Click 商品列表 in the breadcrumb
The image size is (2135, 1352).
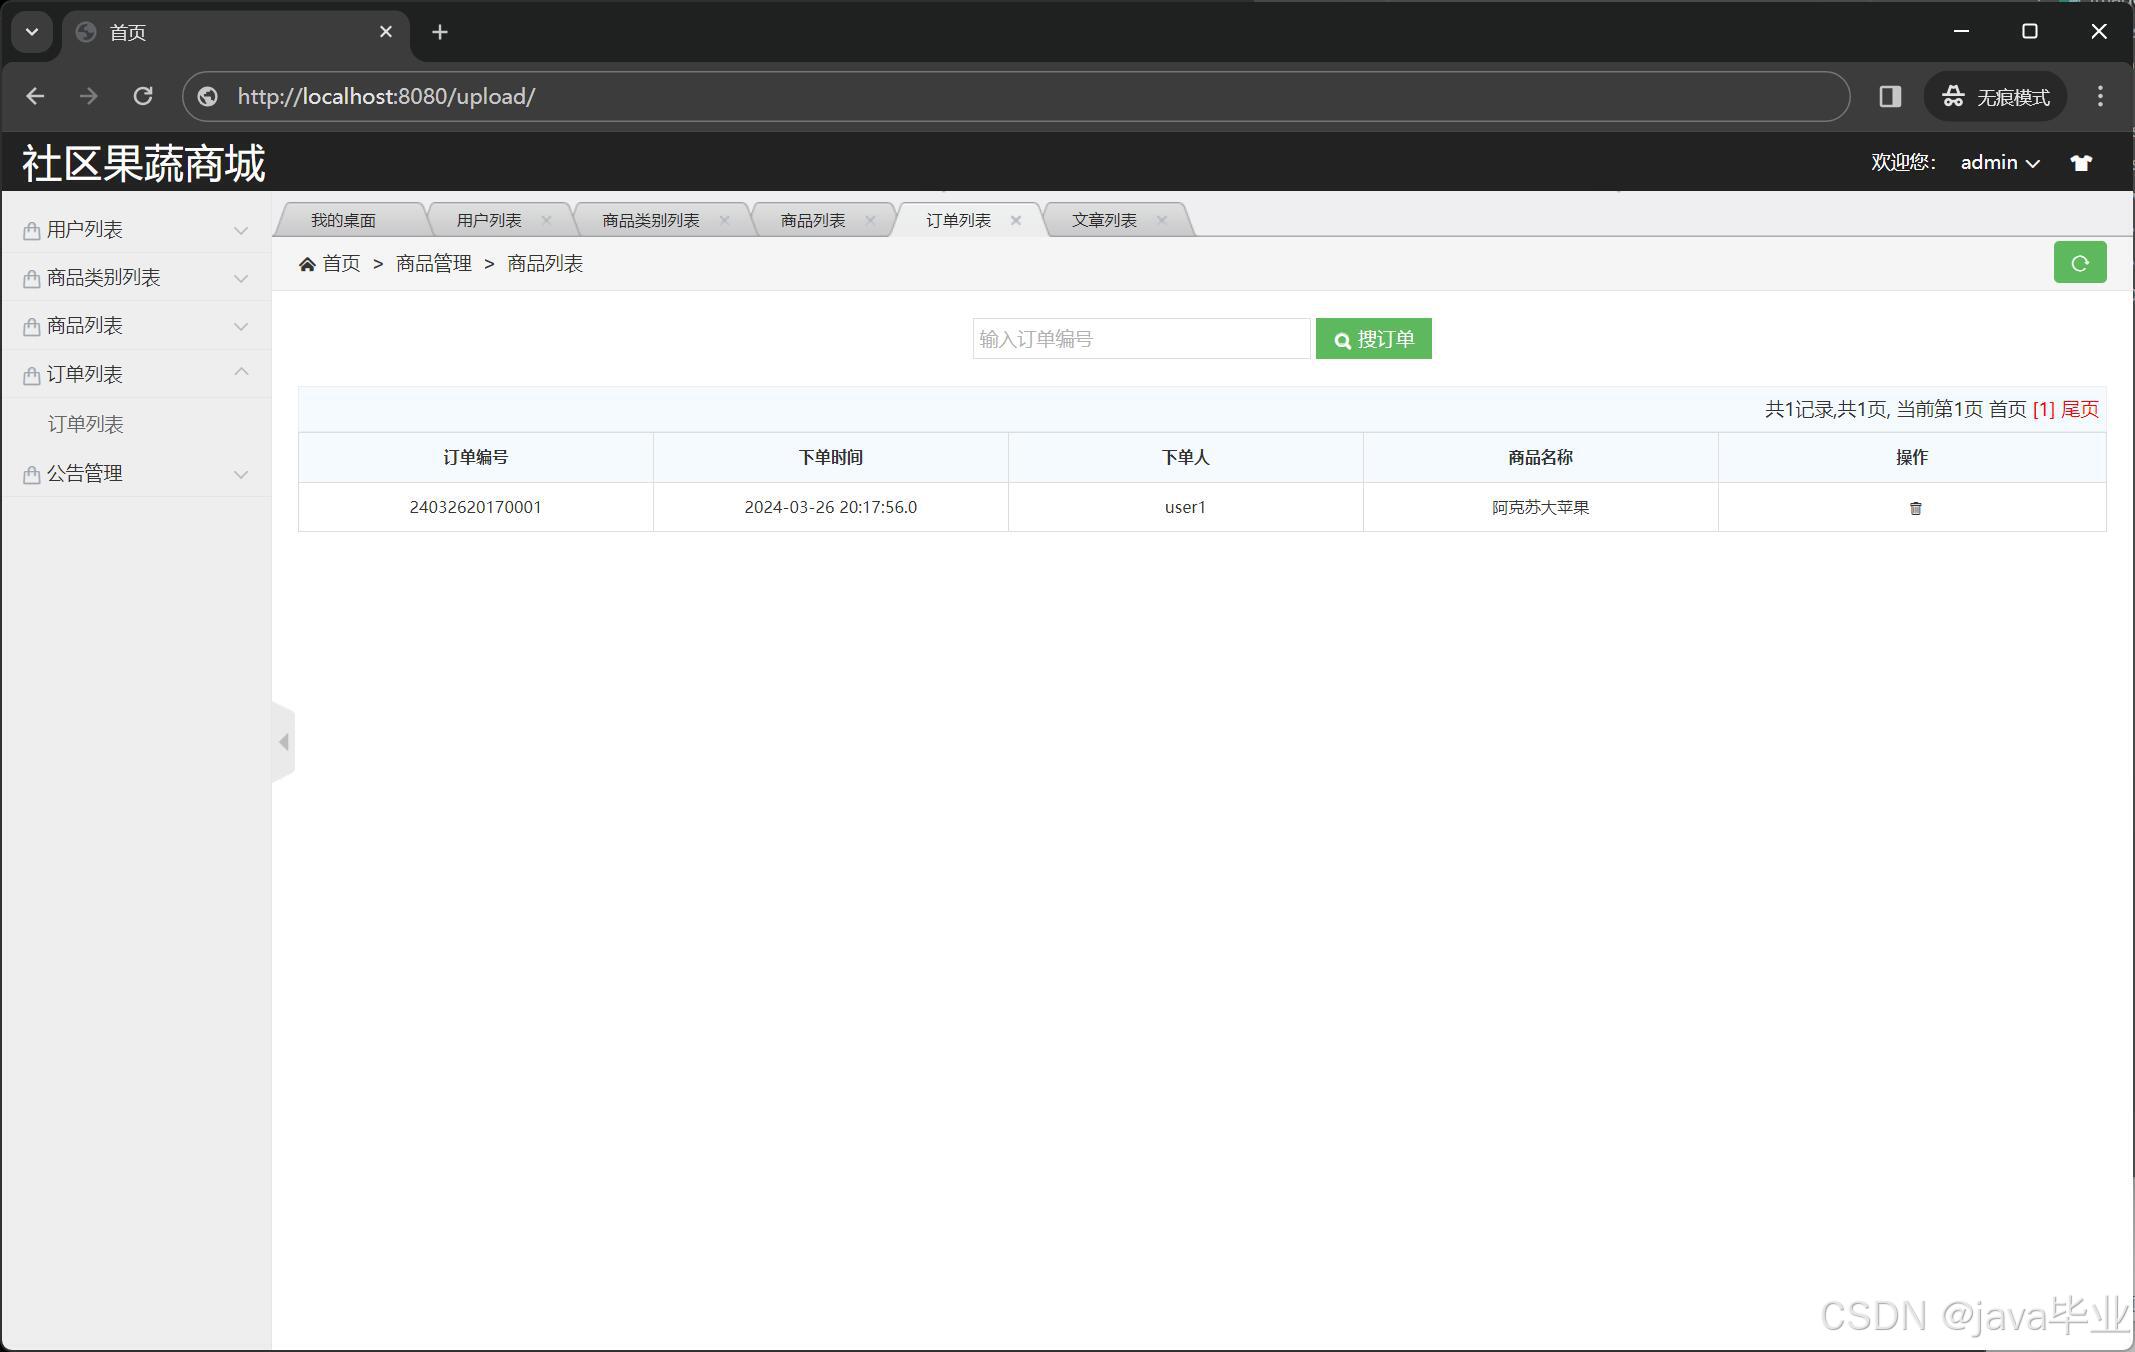tap(545, 264)
